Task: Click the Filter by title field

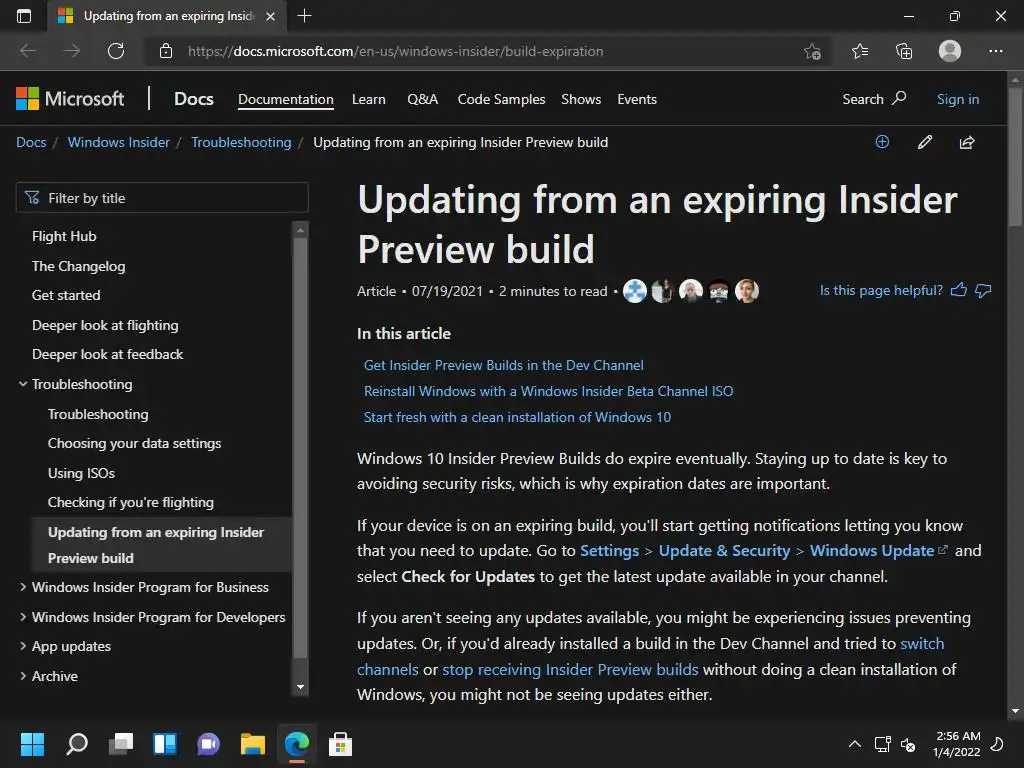Action: pos(162,198)
